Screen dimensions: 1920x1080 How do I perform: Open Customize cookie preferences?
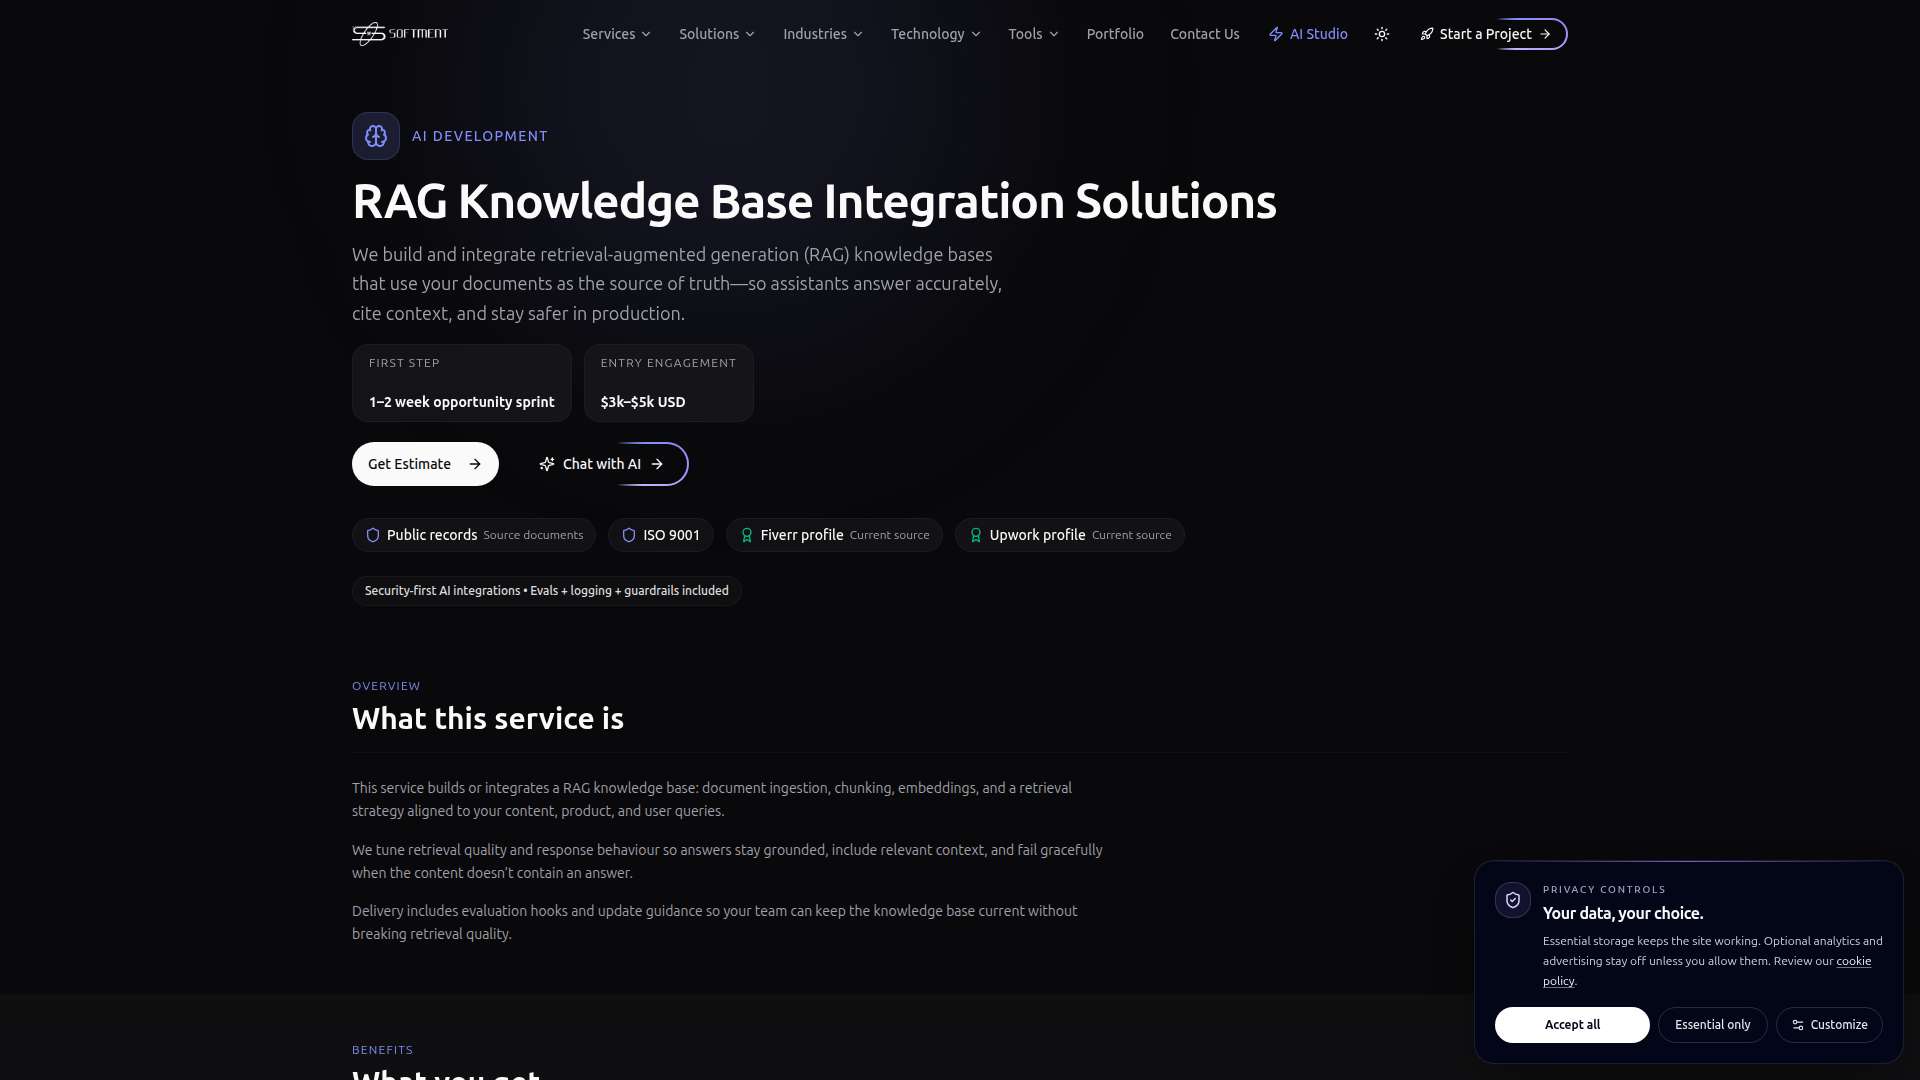pyautogui.click(x=1829, y=1025)
